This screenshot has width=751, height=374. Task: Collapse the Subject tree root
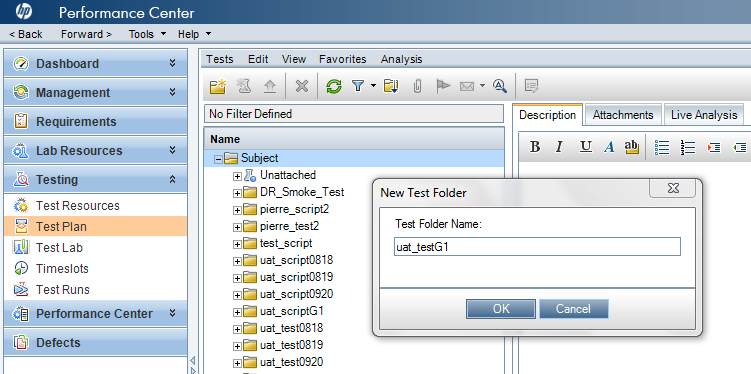point(218,159)
